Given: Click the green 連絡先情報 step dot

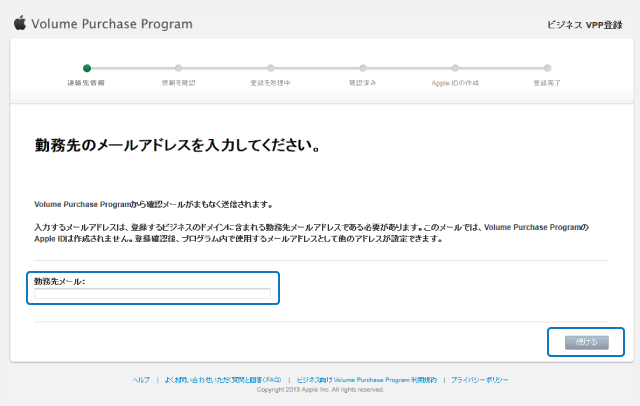Looking at the screenshot, I should pos(86,68).
